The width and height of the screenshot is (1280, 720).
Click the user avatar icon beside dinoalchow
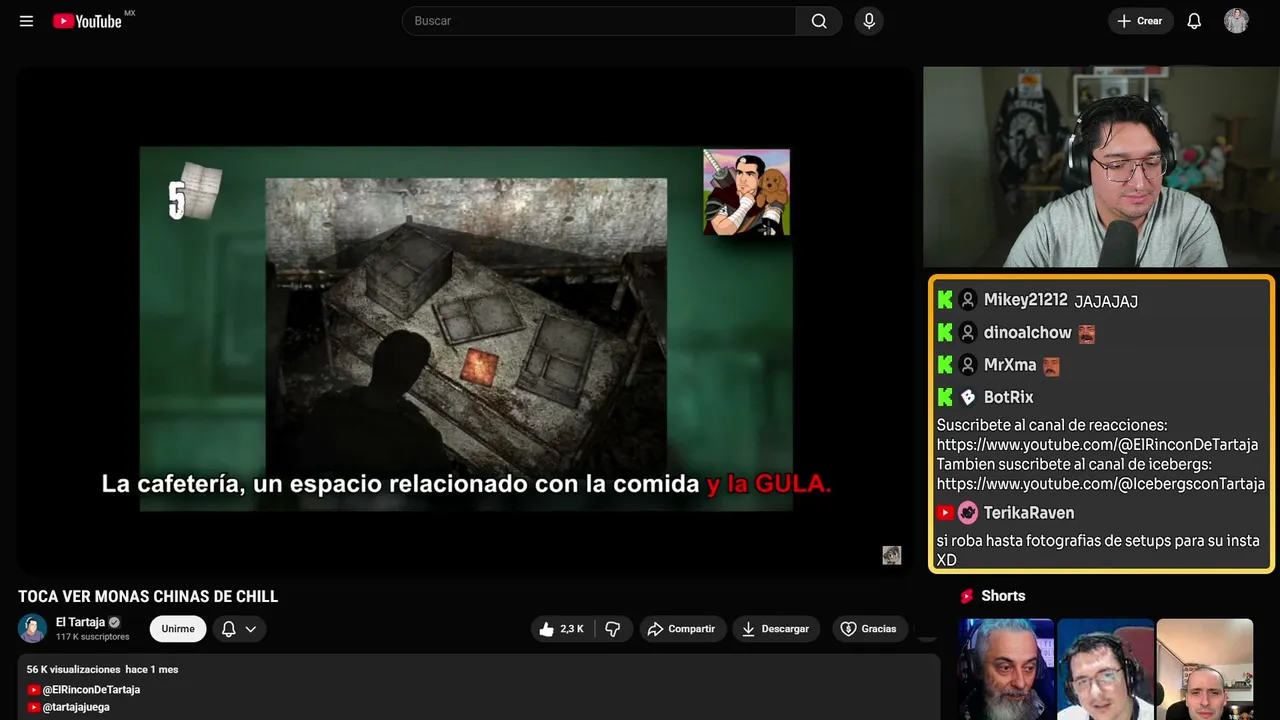point(968,333)
